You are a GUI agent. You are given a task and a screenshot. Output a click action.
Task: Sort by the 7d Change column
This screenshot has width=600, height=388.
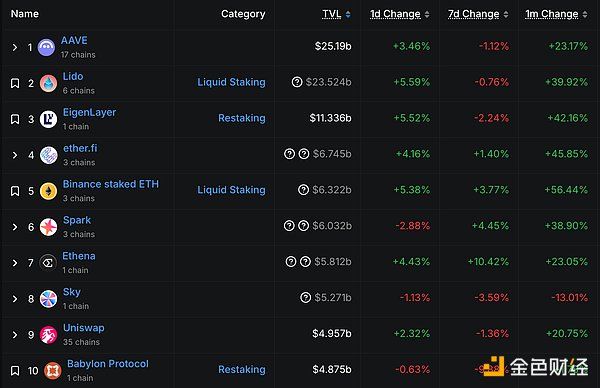(473, 14)
